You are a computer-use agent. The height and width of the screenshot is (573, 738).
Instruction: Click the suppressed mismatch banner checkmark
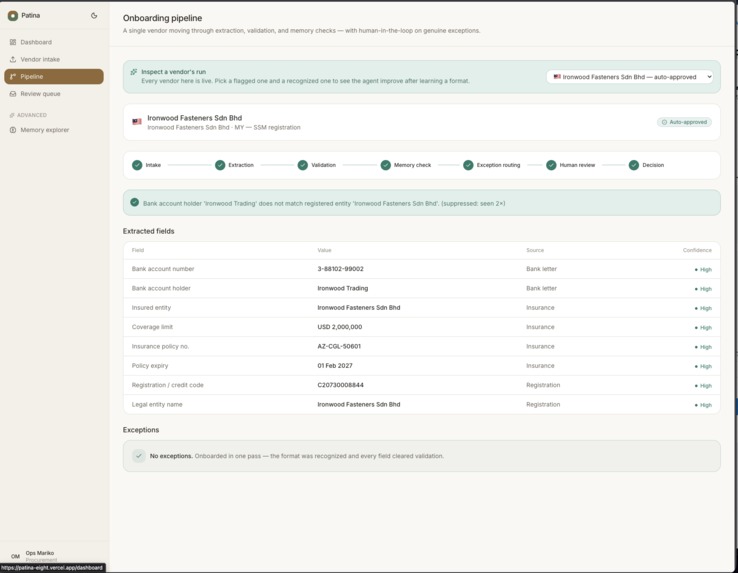coord(135,202)
